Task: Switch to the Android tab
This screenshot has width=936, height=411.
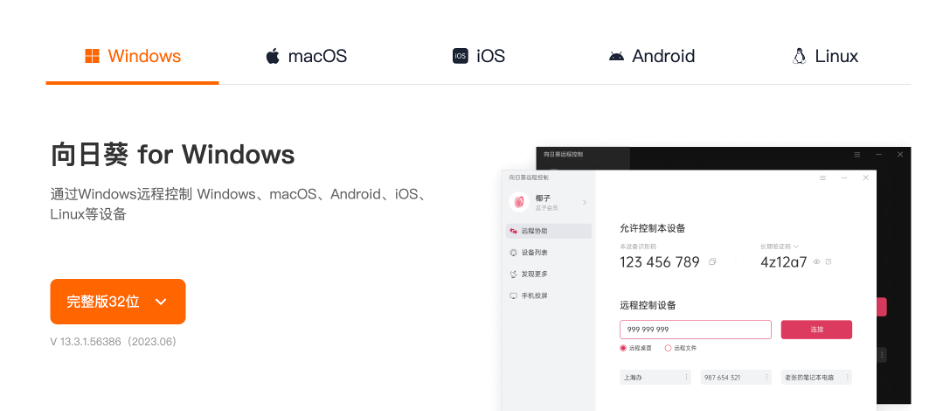Action: coord(651,56)
